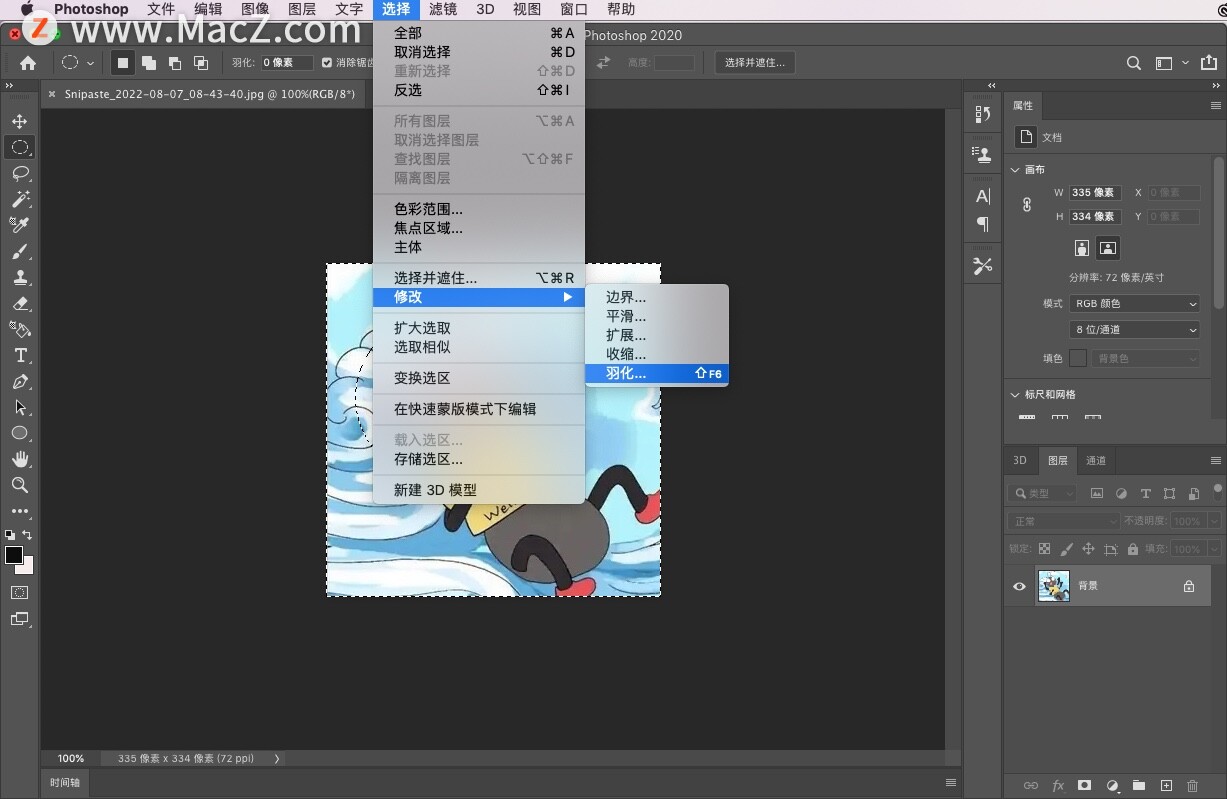Select New selection mode square
Image resolution: width=1227 pixels, height=799 pixels.
pos(123,63)
